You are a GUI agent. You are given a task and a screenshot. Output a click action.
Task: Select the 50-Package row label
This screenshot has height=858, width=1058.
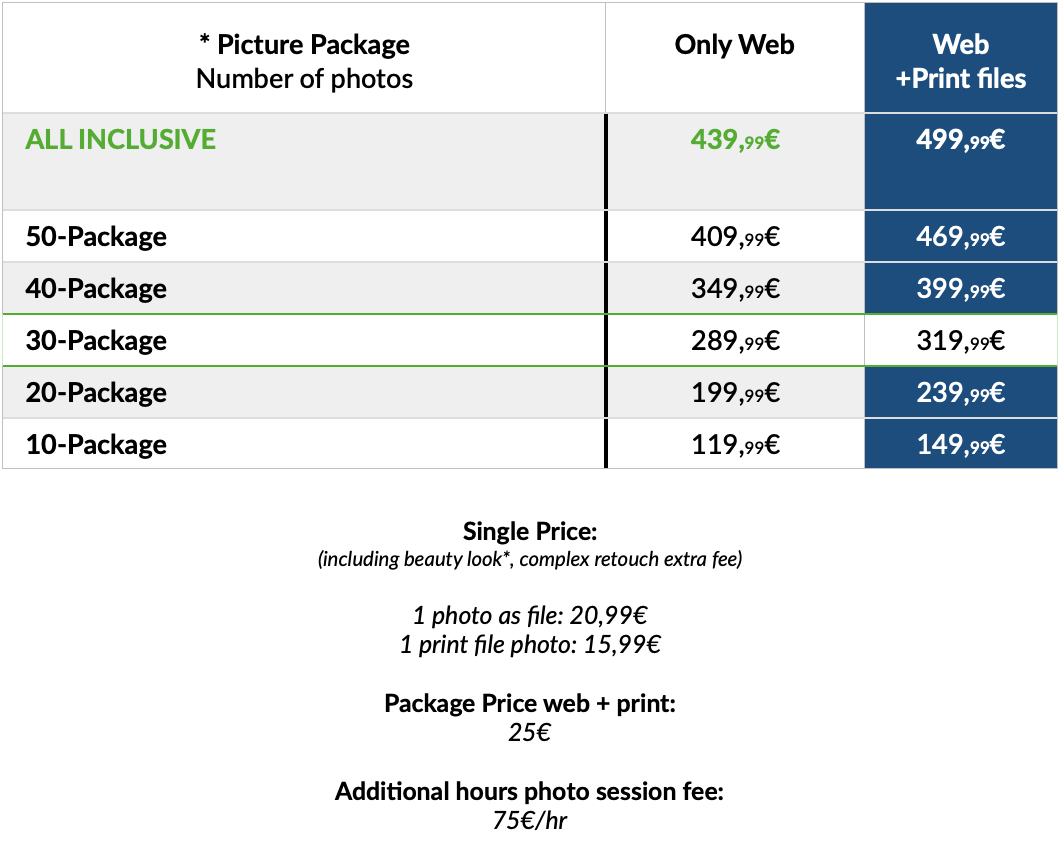click(96, 237)
